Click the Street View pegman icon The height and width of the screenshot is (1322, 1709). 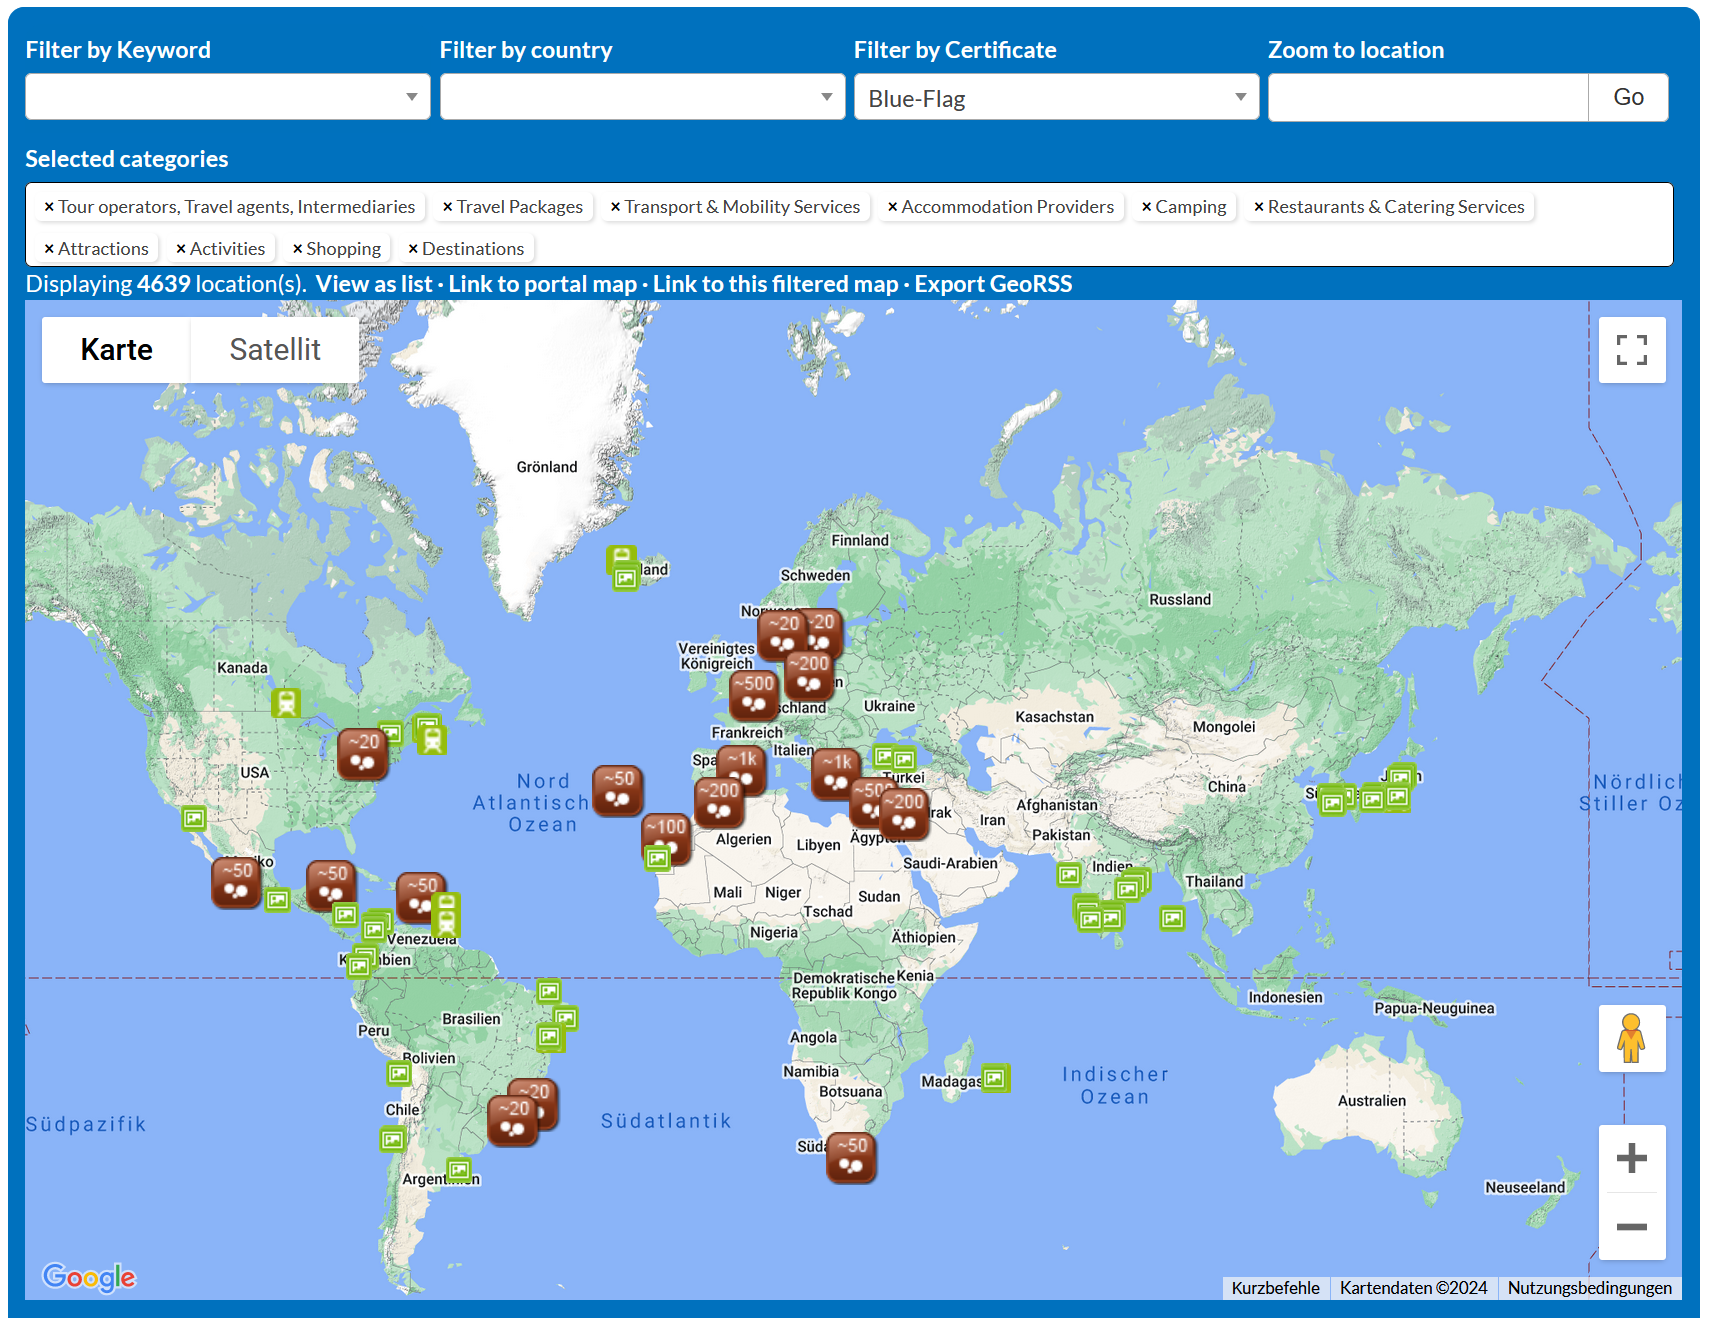1631,1038
